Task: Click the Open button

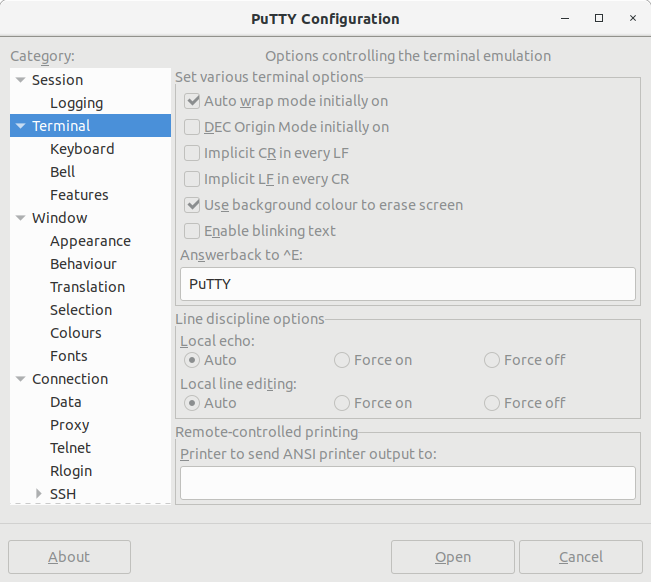Action: (x=453, y=557)
